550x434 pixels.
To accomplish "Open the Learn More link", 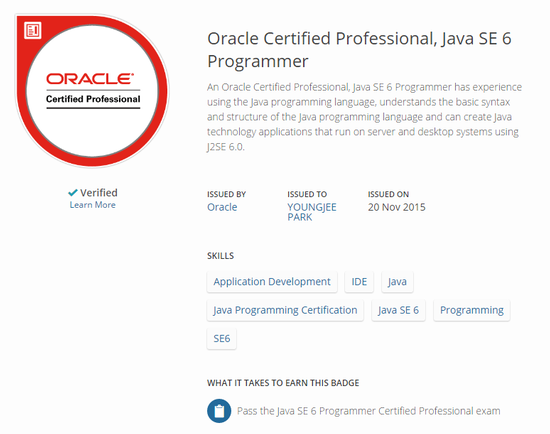I will [93, 205].
